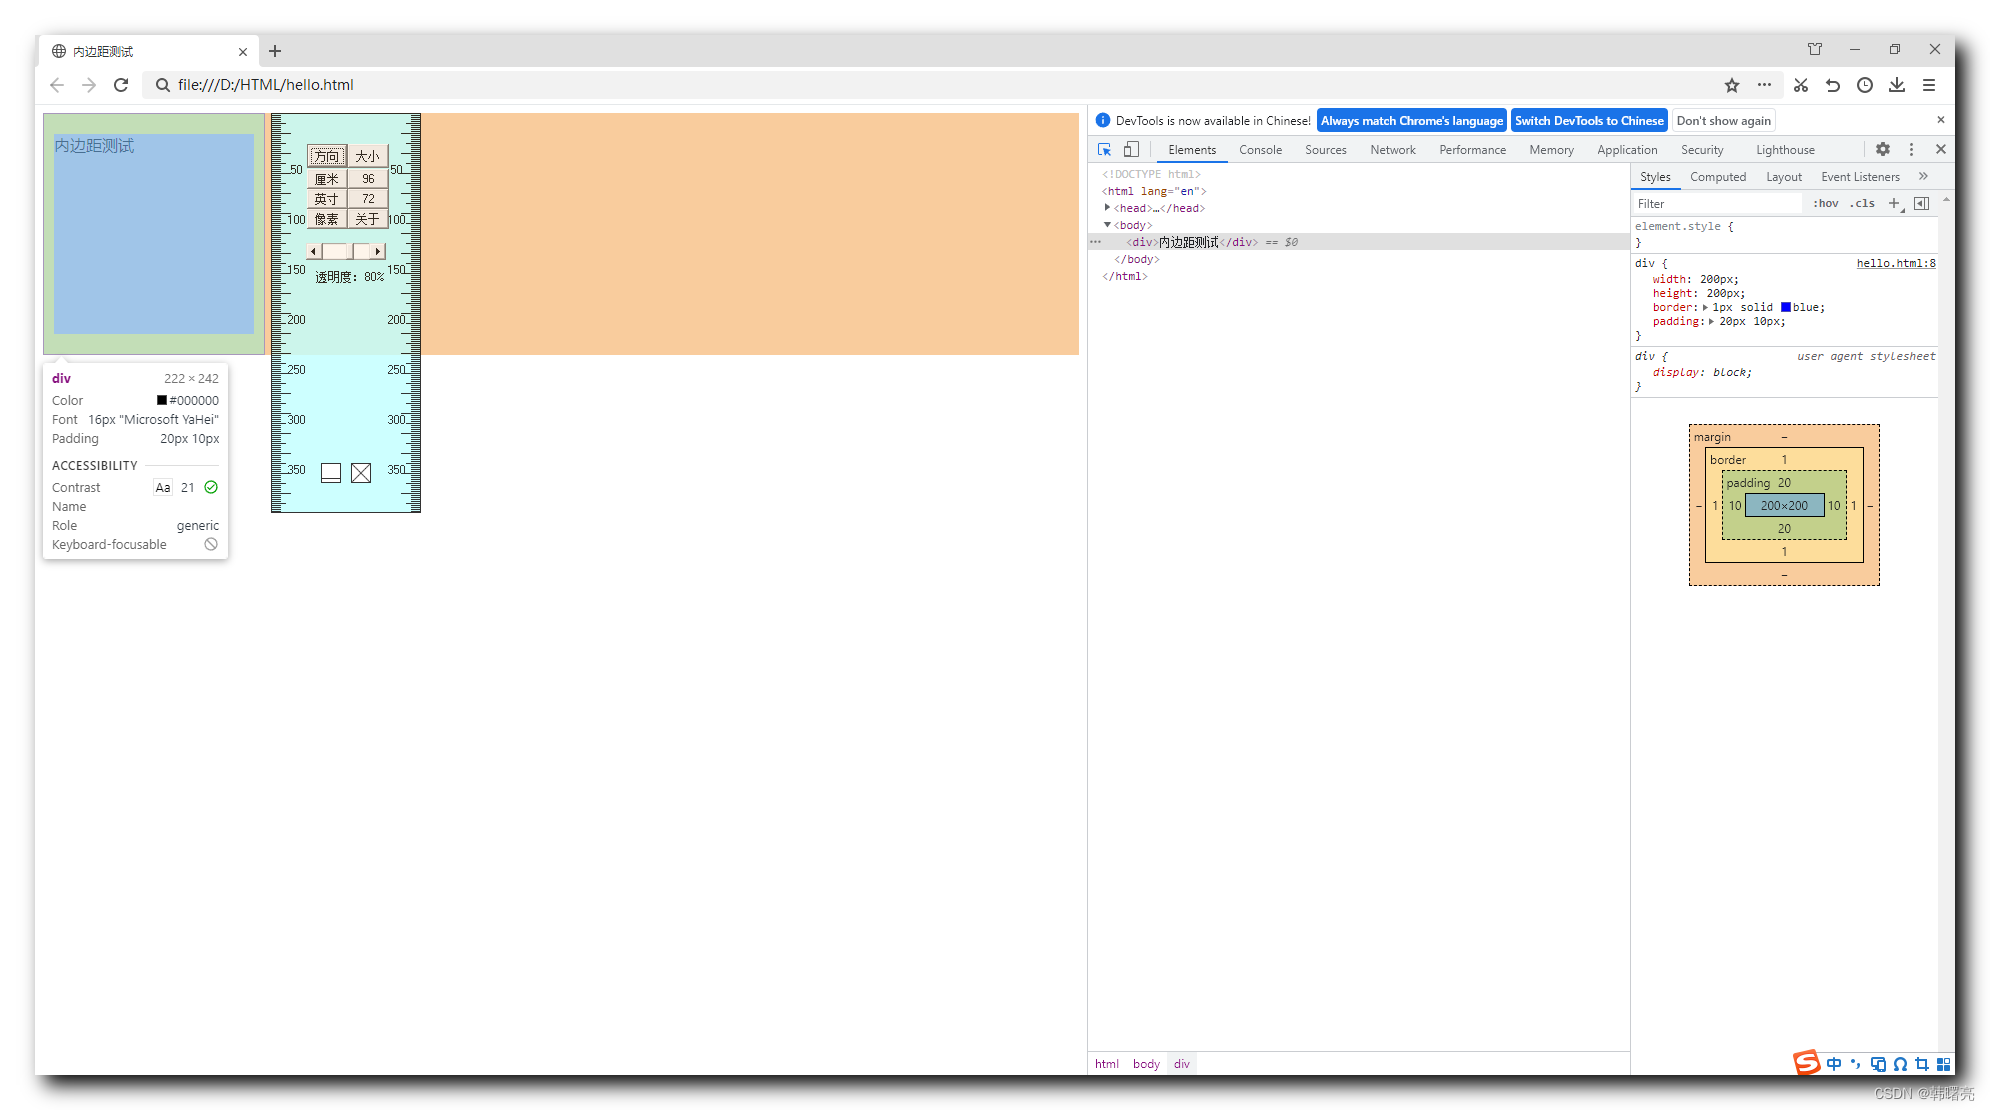Click the settings gear icon in DevTools

pyautogui.click(x=1883, y=148)
